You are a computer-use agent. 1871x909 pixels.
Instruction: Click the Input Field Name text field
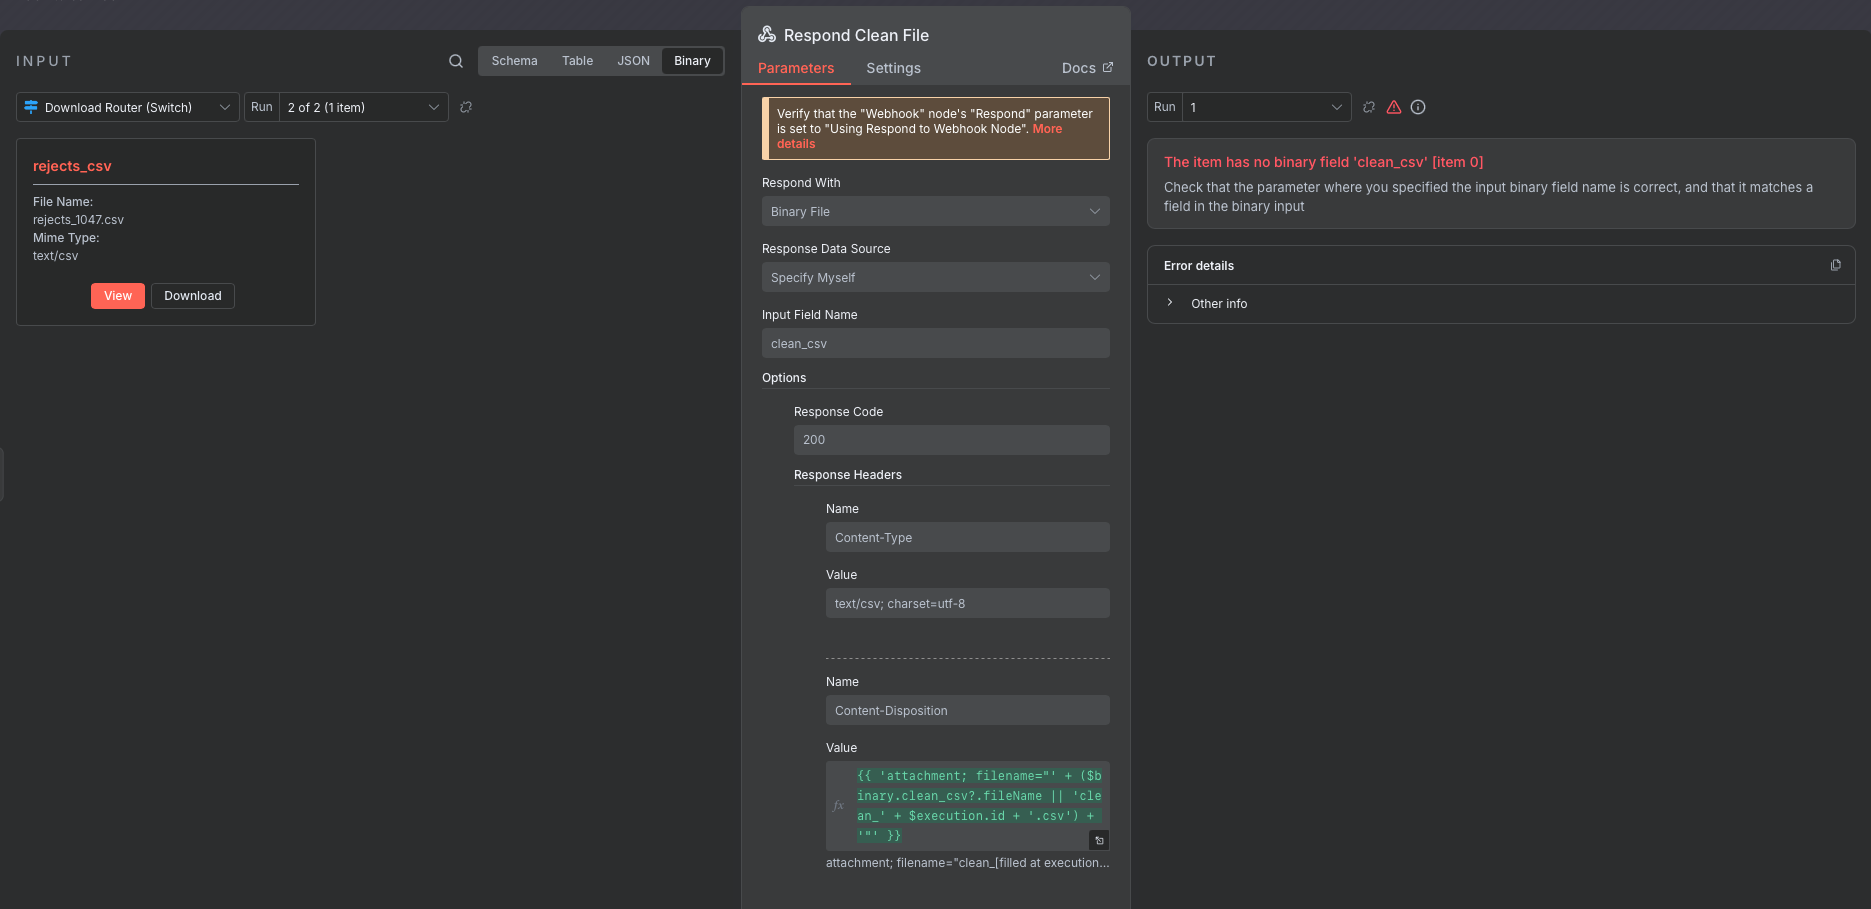[935, 343]
